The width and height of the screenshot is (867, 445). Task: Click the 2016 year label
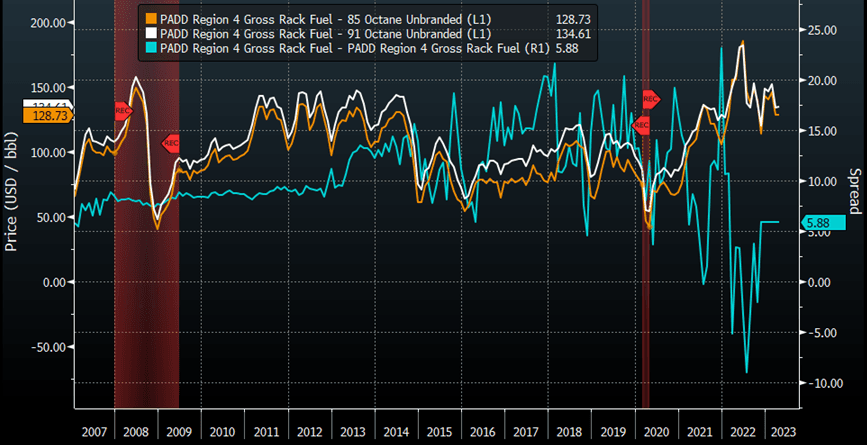[x=481, y=431]
